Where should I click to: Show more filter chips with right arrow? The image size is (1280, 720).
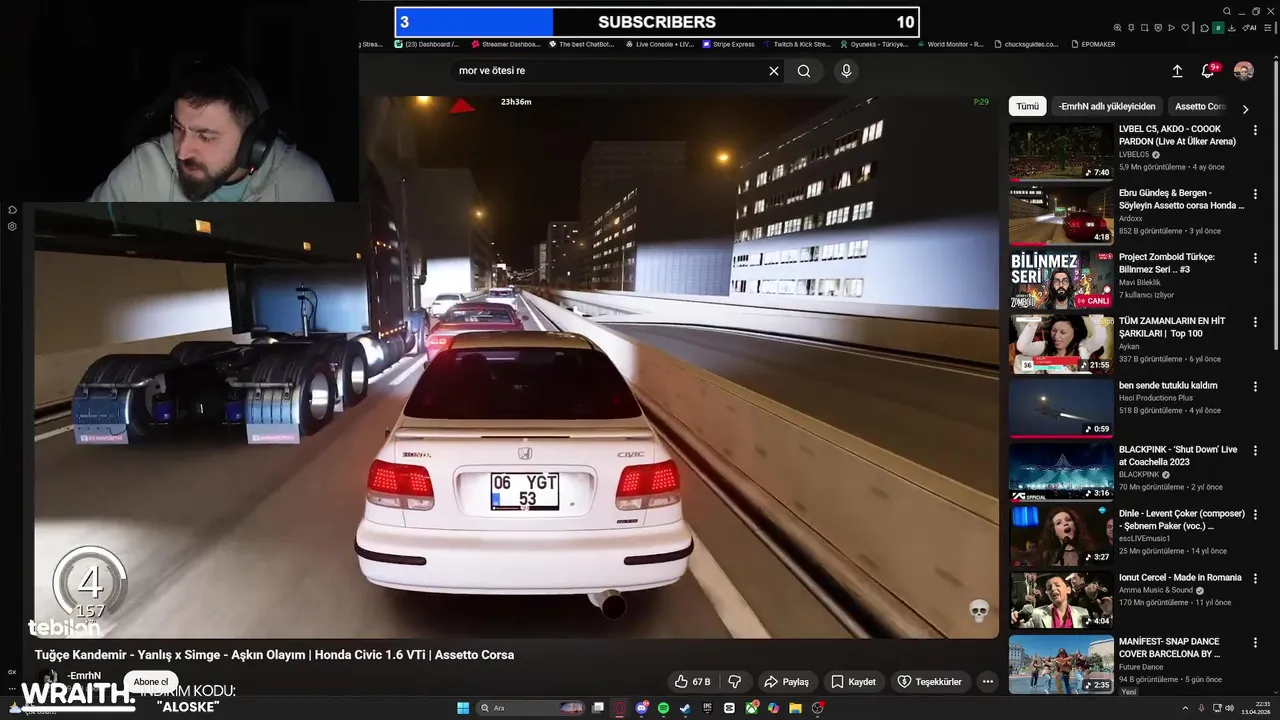coord(1245,108)
